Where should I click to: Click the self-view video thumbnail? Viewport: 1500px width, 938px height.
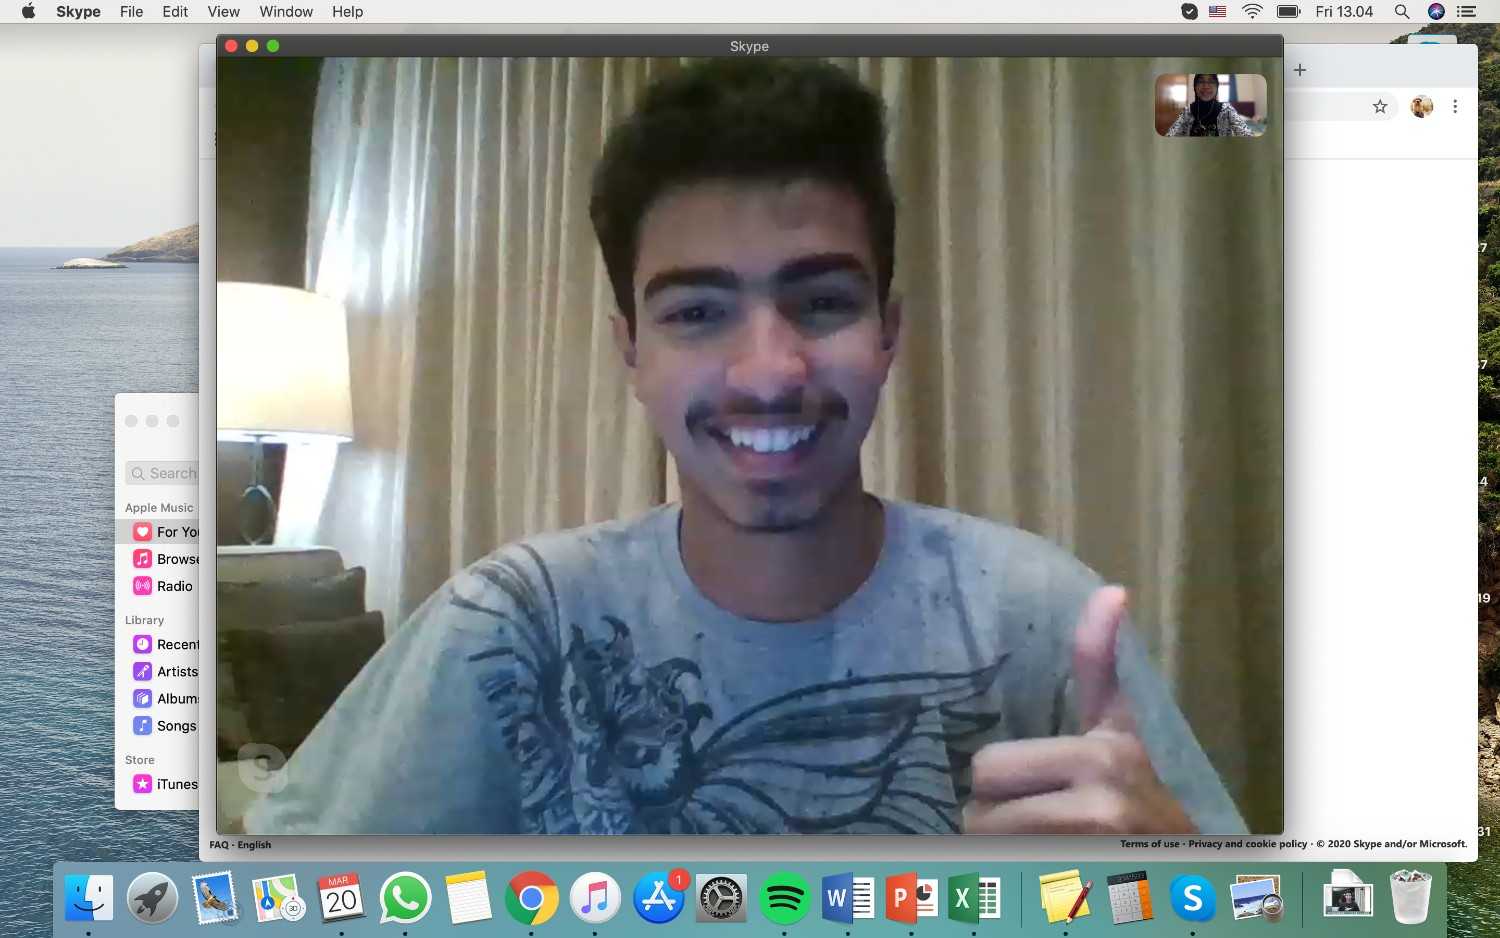coord(1211,105)
